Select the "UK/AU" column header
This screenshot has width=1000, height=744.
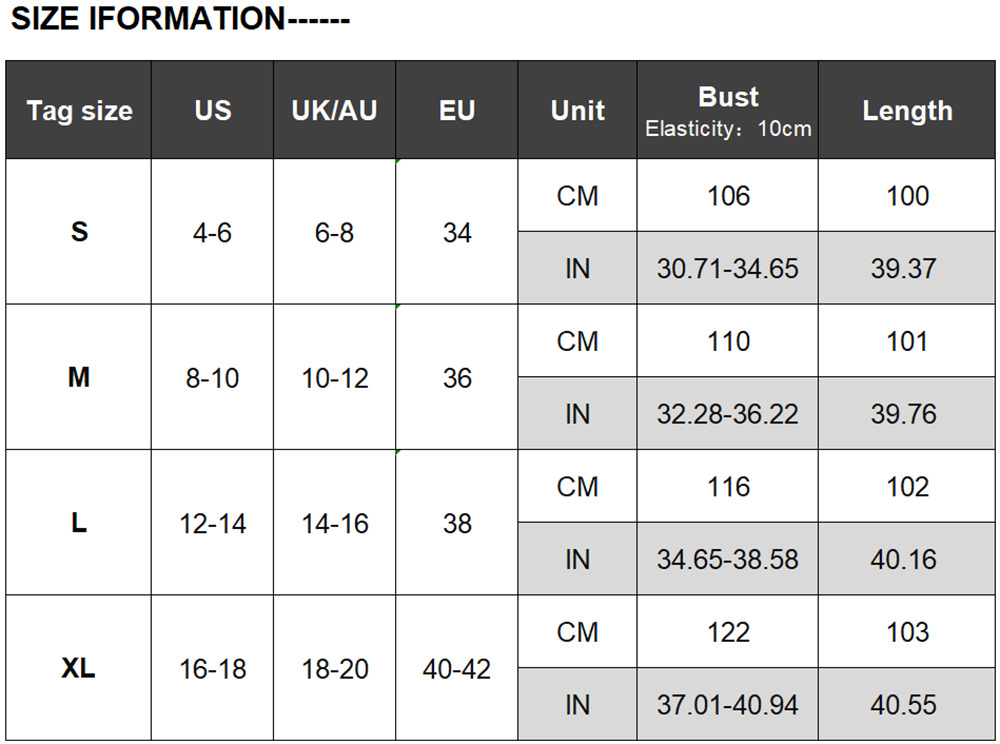pos(335,111)
